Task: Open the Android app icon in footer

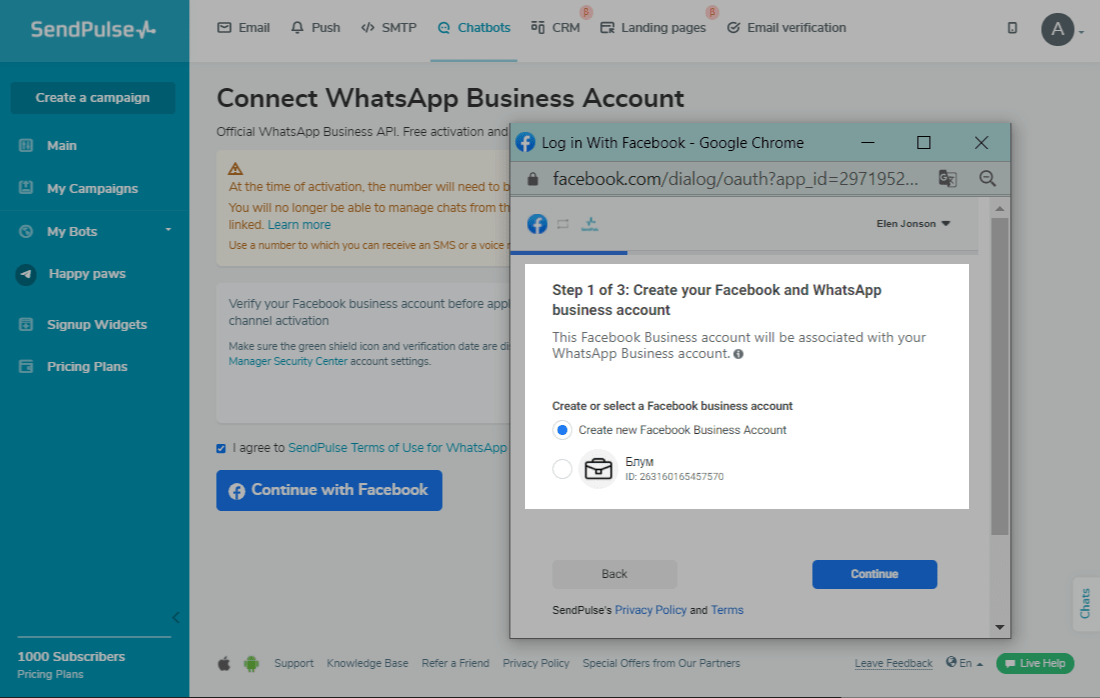Action: click(251, 663)
